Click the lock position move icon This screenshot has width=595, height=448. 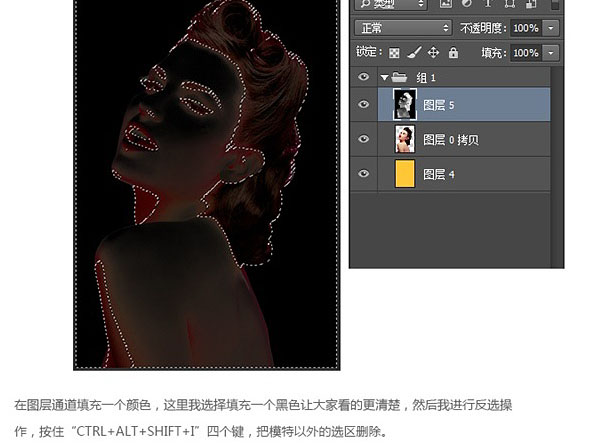click(433, 52)
